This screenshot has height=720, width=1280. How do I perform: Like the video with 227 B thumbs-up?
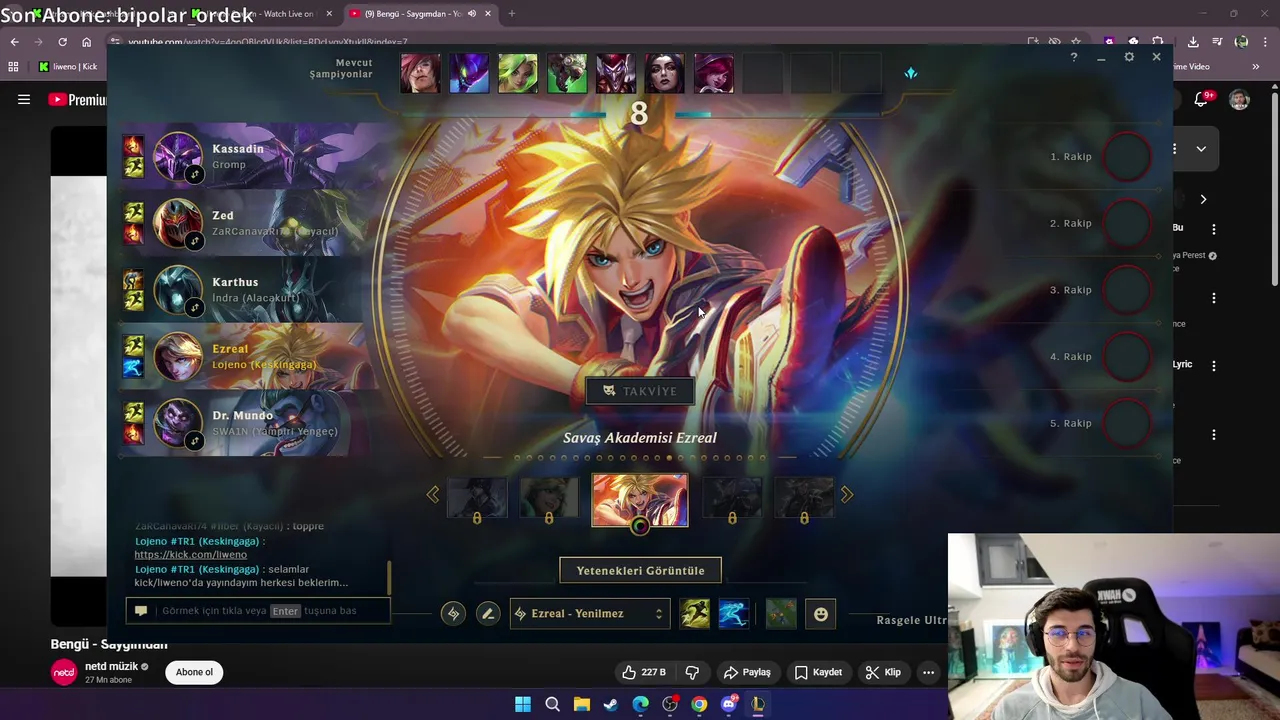tap(643, 673)
